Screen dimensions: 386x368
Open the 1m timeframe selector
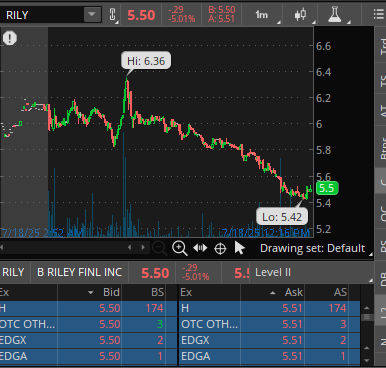[262, 15]
